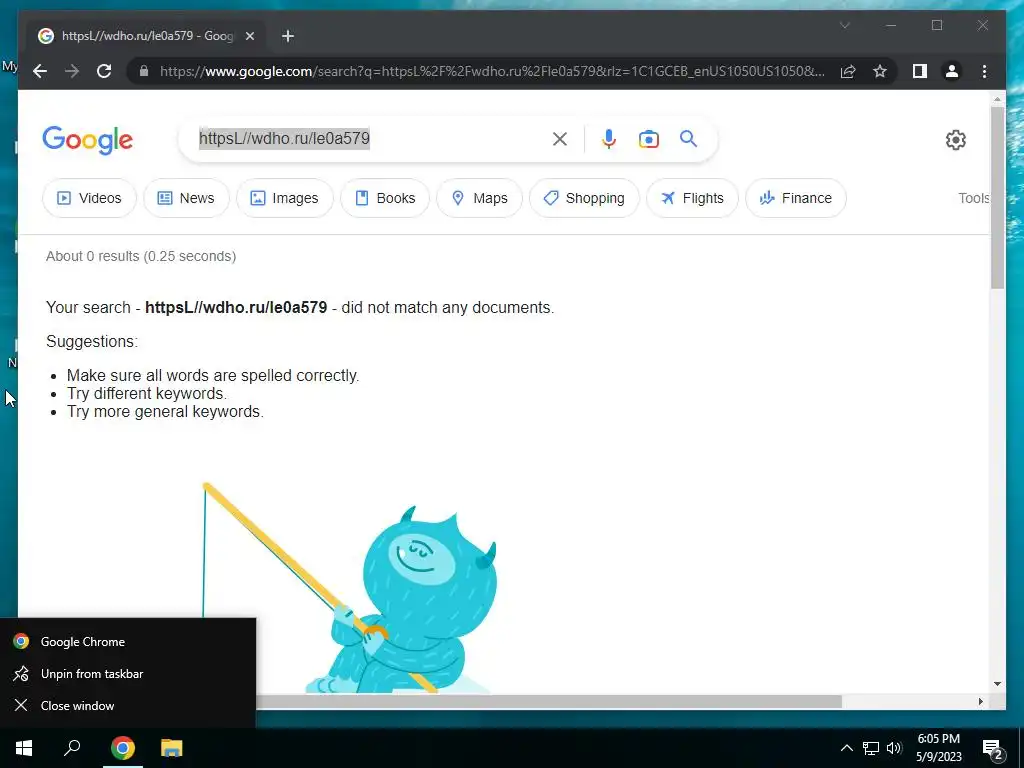Screen dimensions: 1024x768
Task: Open the clock showing 6:05 PM
Action: tap(938, 748)
